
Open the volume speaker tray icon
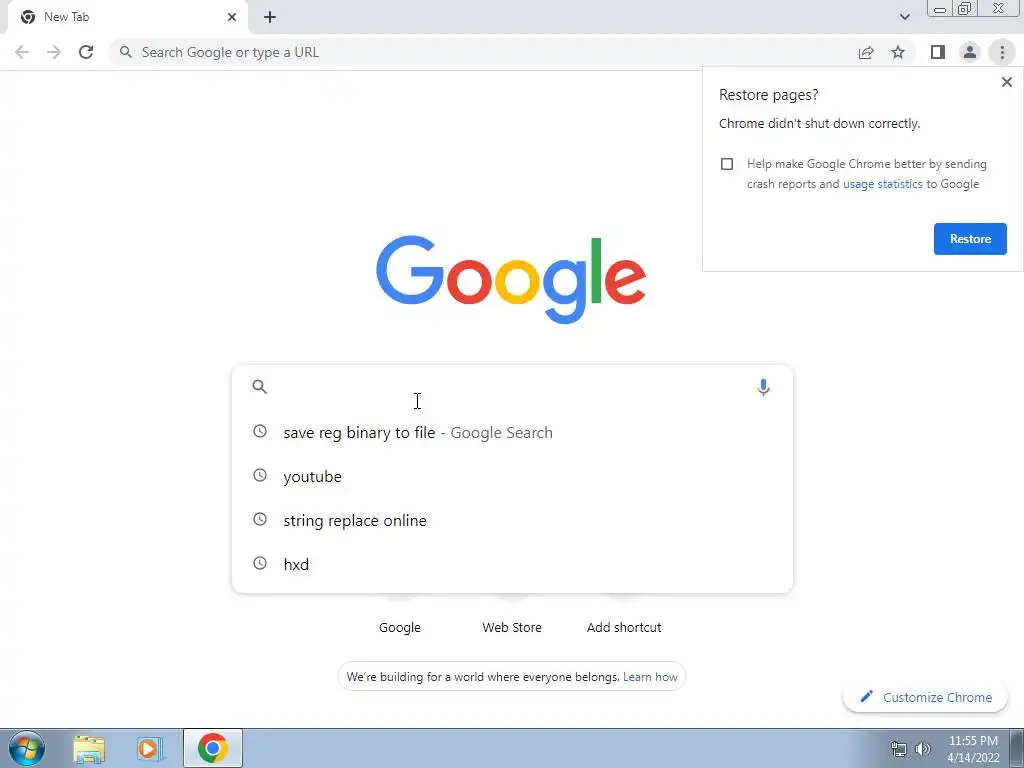(x=923, y=749)
